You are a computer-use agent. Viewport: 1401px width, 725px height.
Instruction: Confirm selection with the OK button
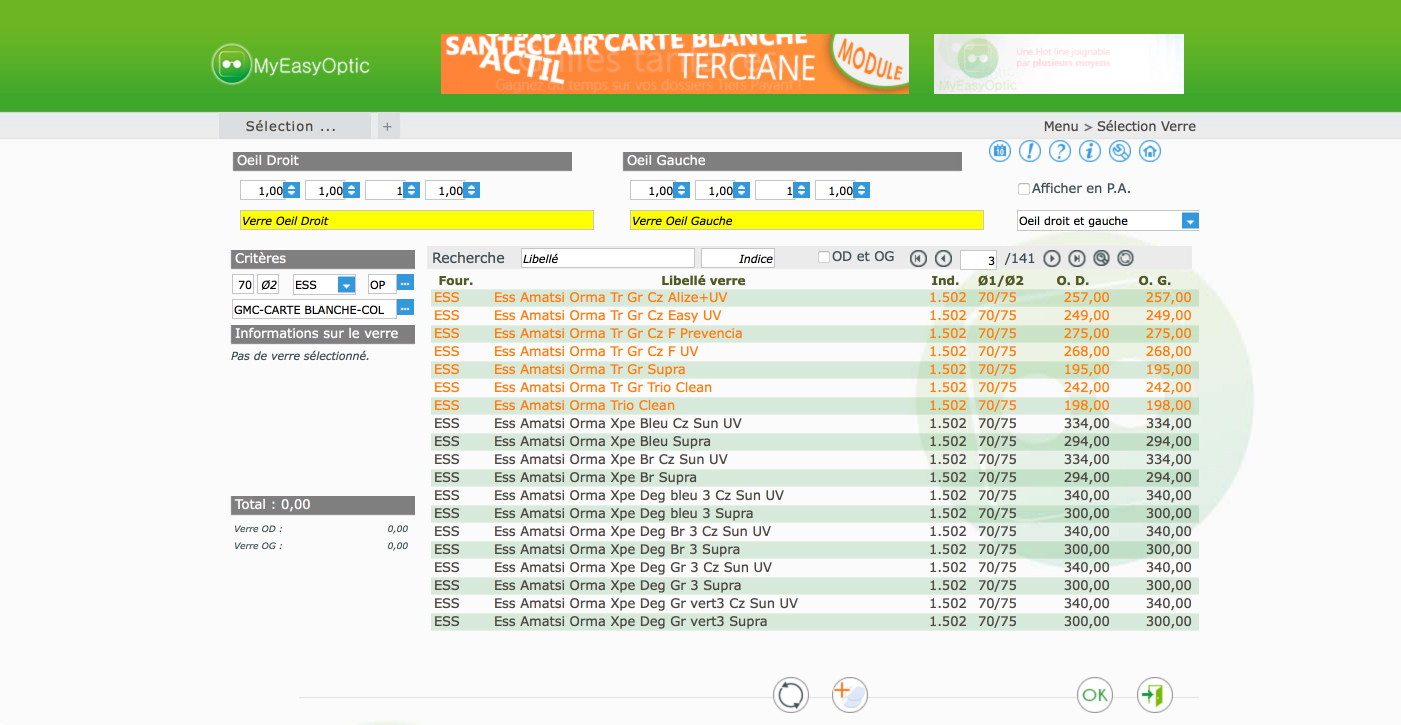pos(1095,694)
